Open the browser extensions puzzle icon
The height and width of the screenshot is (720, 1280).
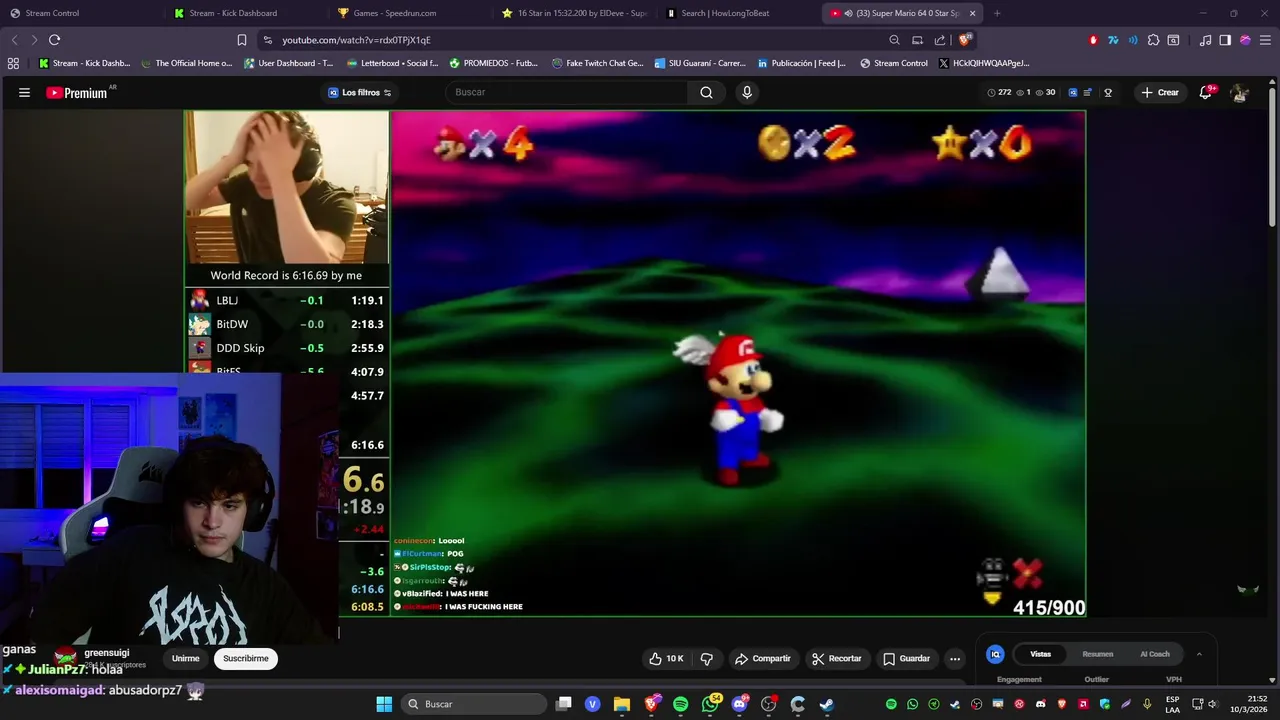(1153, 40)
